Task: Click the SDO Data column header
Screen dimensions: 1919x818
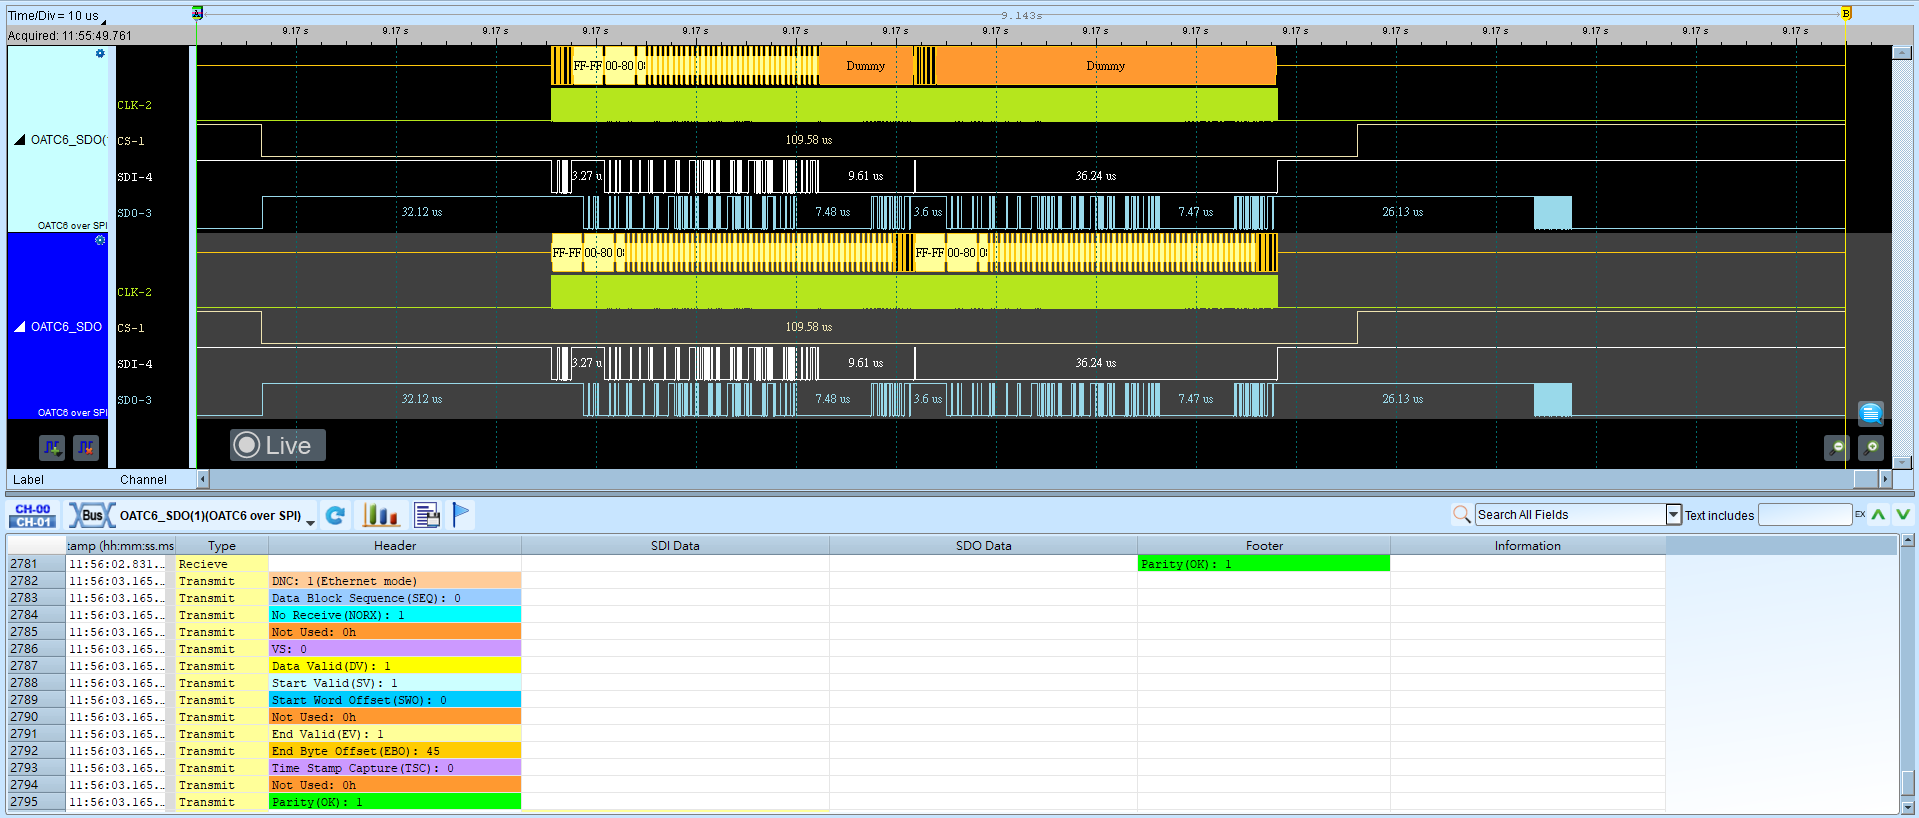Action: click(x=983, y=545)
